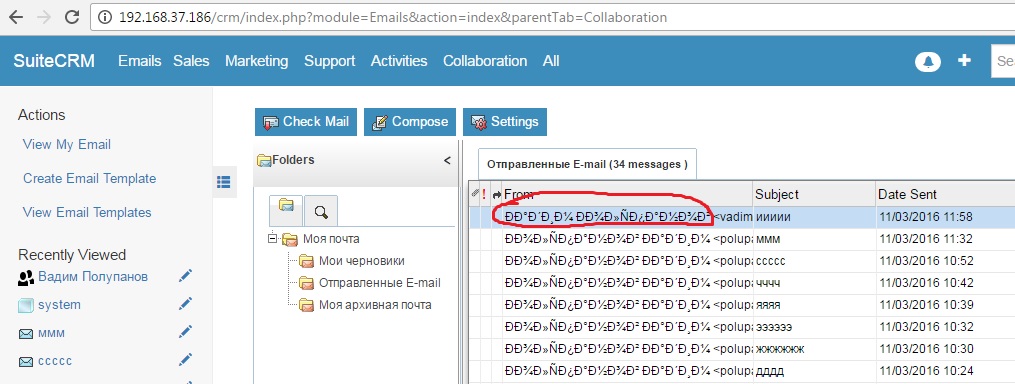Collapse the Folders panel chevron
The image size is (1015, 384).
447,161
